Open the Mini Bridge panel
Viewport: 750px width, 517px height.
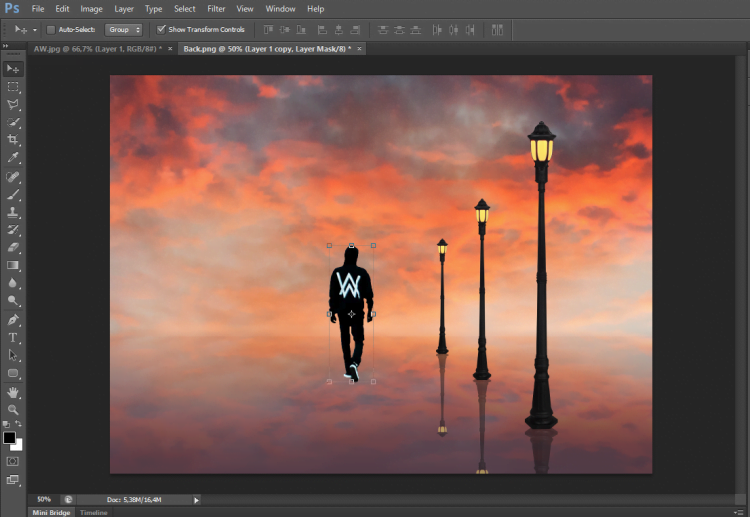tap(52, 512)
